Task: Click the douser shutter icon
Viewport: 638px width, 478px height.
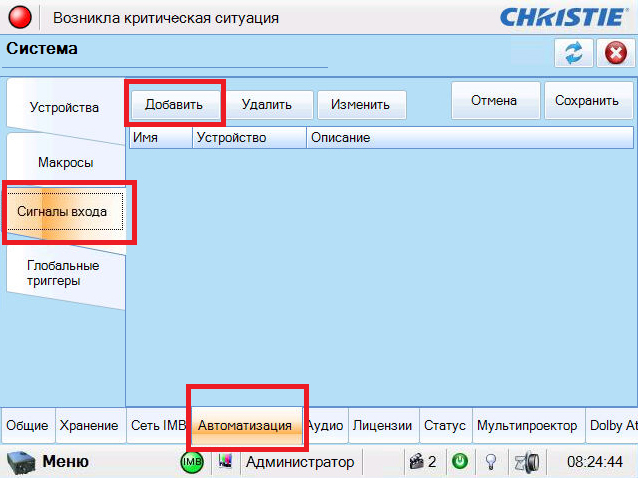Action: click(x=527, y=462)
